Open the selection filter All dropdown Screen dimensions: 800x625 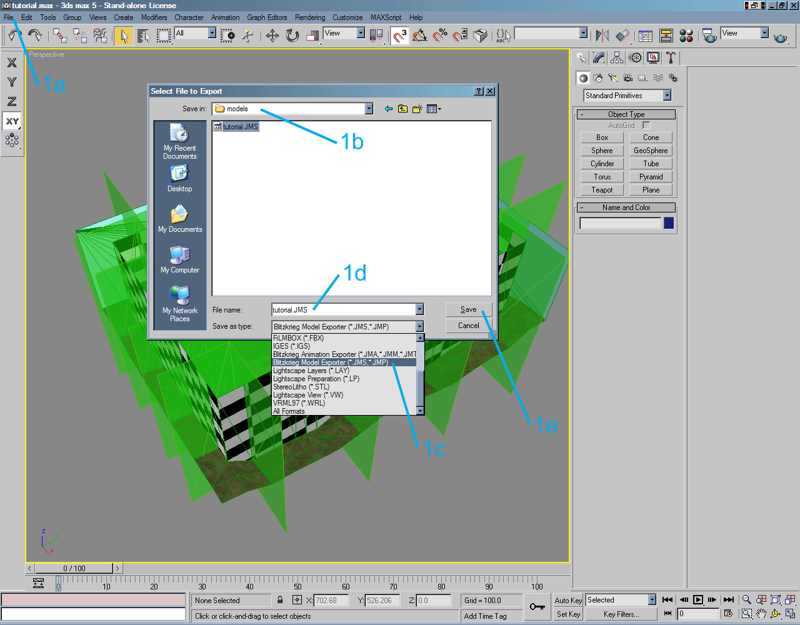pos(195,33)
